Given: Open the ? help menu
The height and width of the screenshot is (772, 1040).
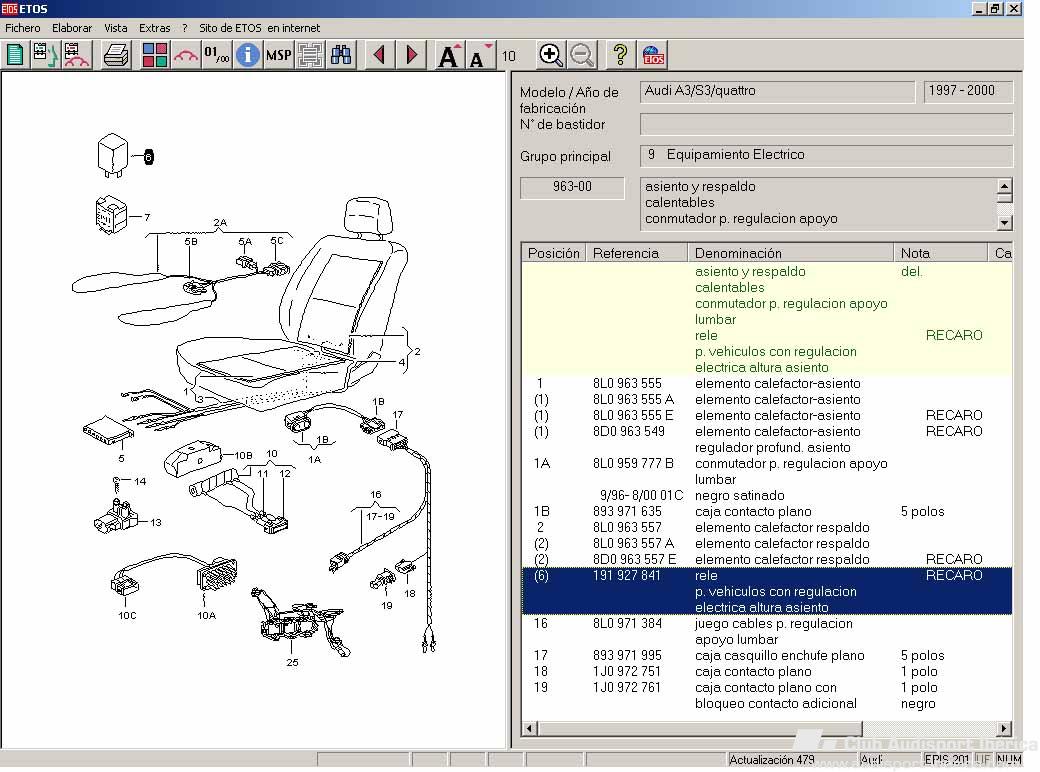Looking at the screenshot, I should point(185,28).
